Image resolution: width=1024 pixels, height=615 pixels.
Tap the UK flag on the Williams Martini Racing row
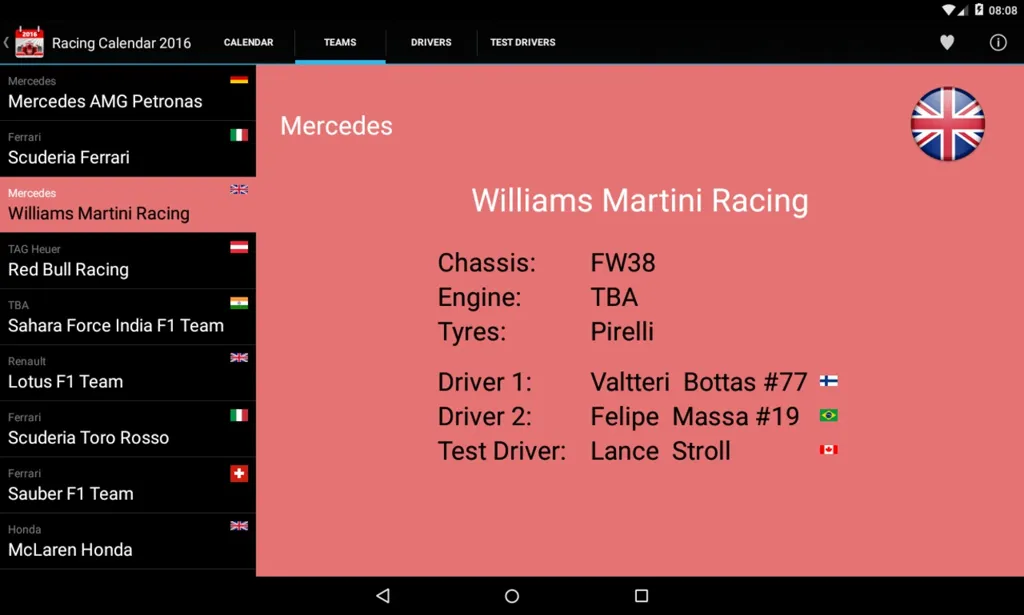pos(239,189)
